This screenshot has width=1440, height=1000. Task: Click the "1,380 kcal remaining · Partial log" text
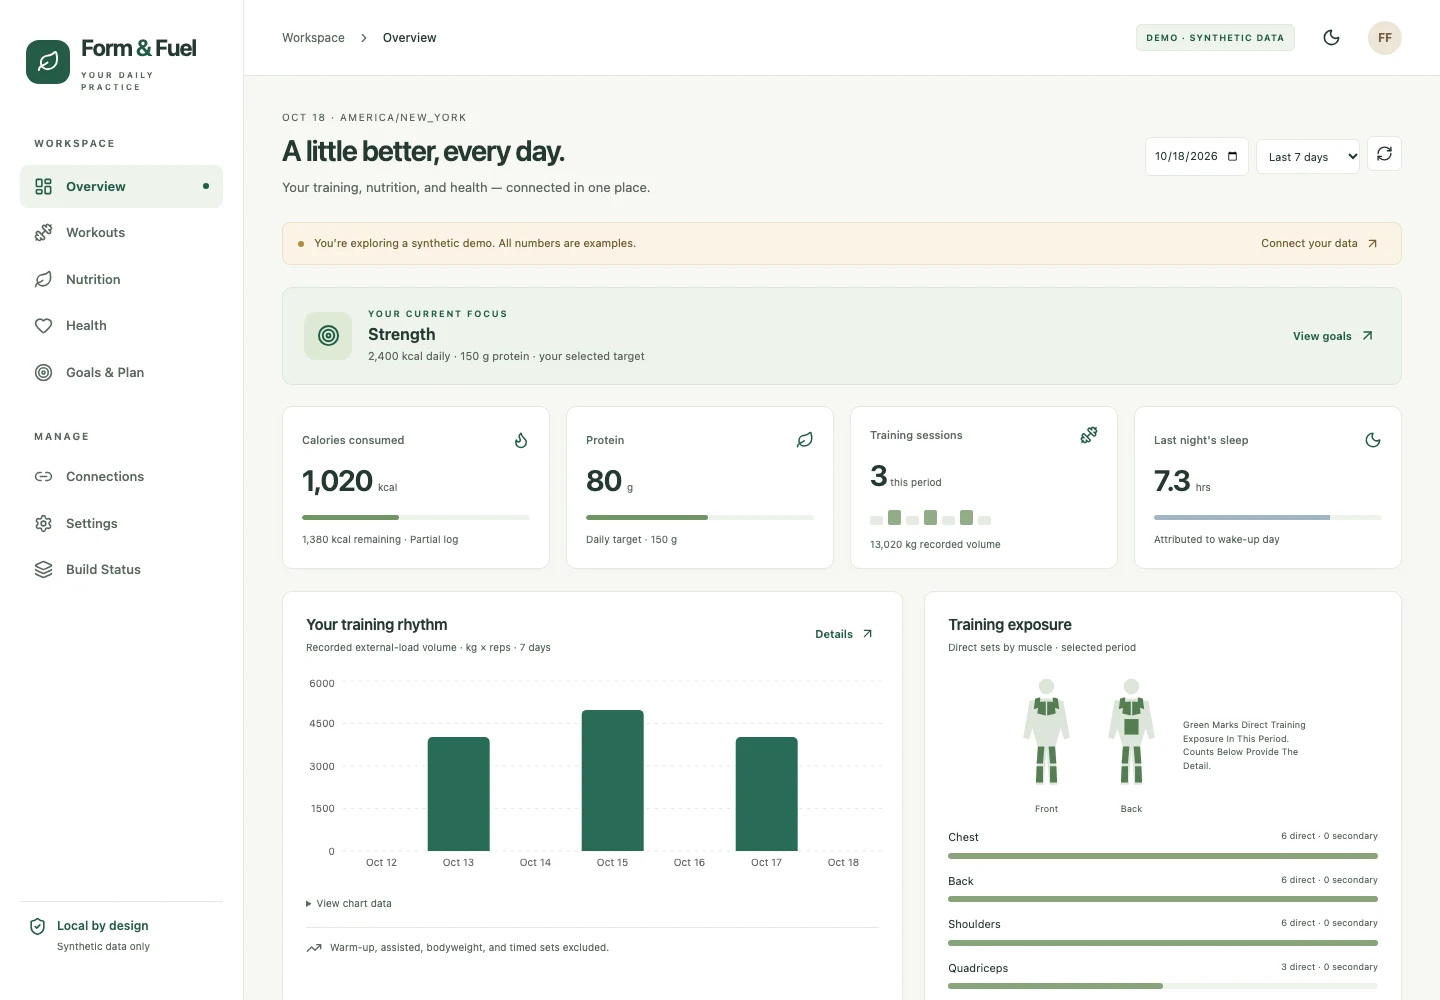coord(380,540)
